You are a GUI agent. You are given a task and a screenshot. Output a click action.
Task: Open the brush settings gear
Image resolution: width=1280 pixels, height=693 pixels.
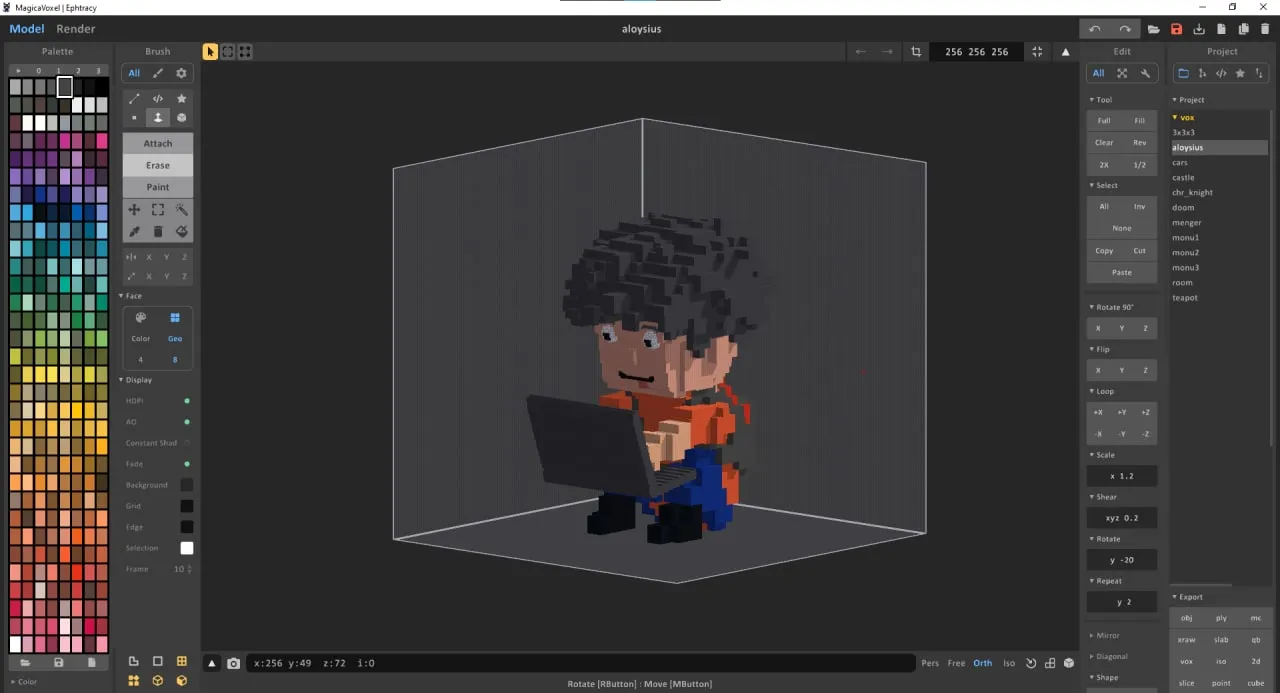point(182,72)
